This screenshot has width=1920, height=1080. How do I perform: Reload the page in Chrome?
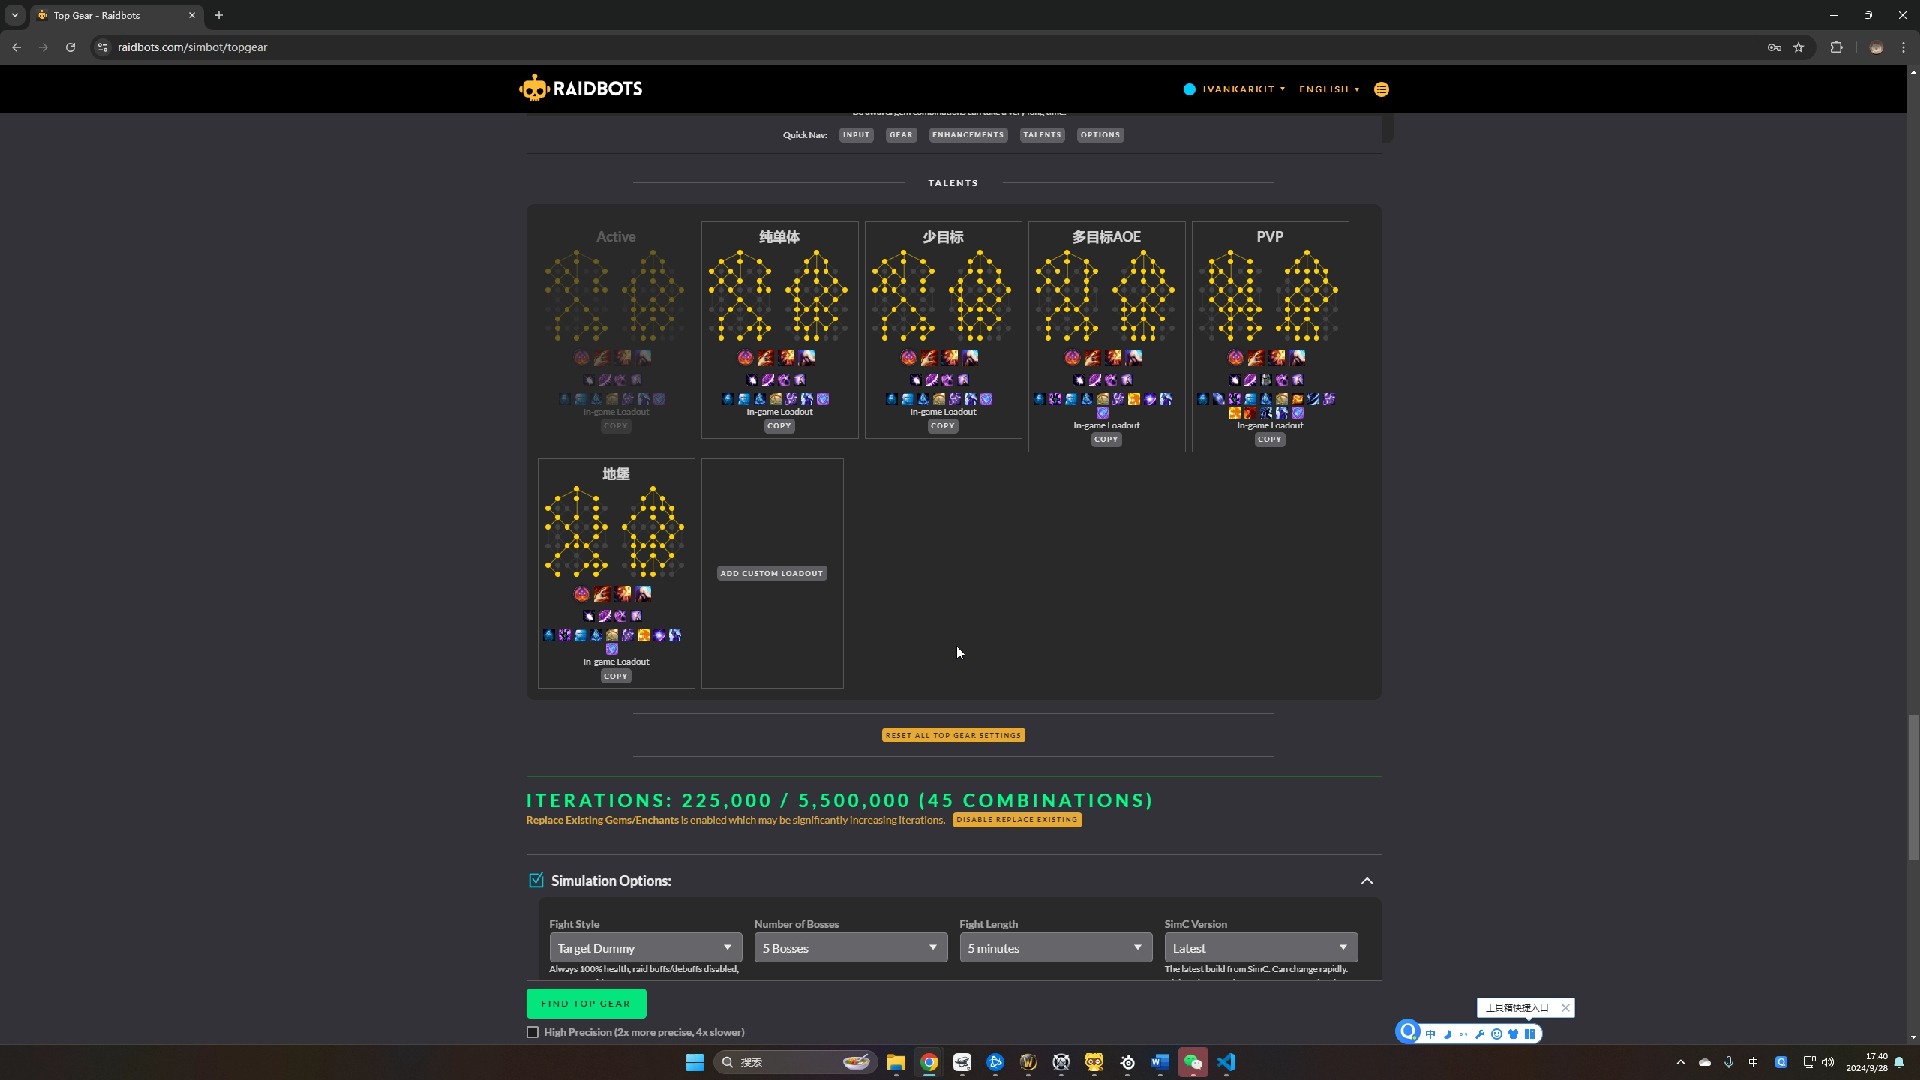70,47
